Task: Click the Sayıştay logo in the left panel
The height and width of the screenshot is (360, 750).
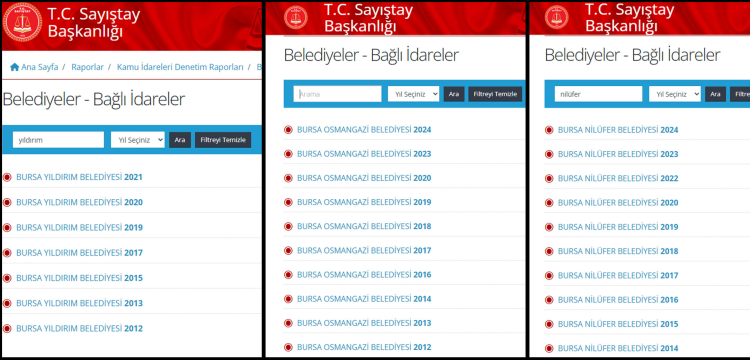Action: click(22, 22)
